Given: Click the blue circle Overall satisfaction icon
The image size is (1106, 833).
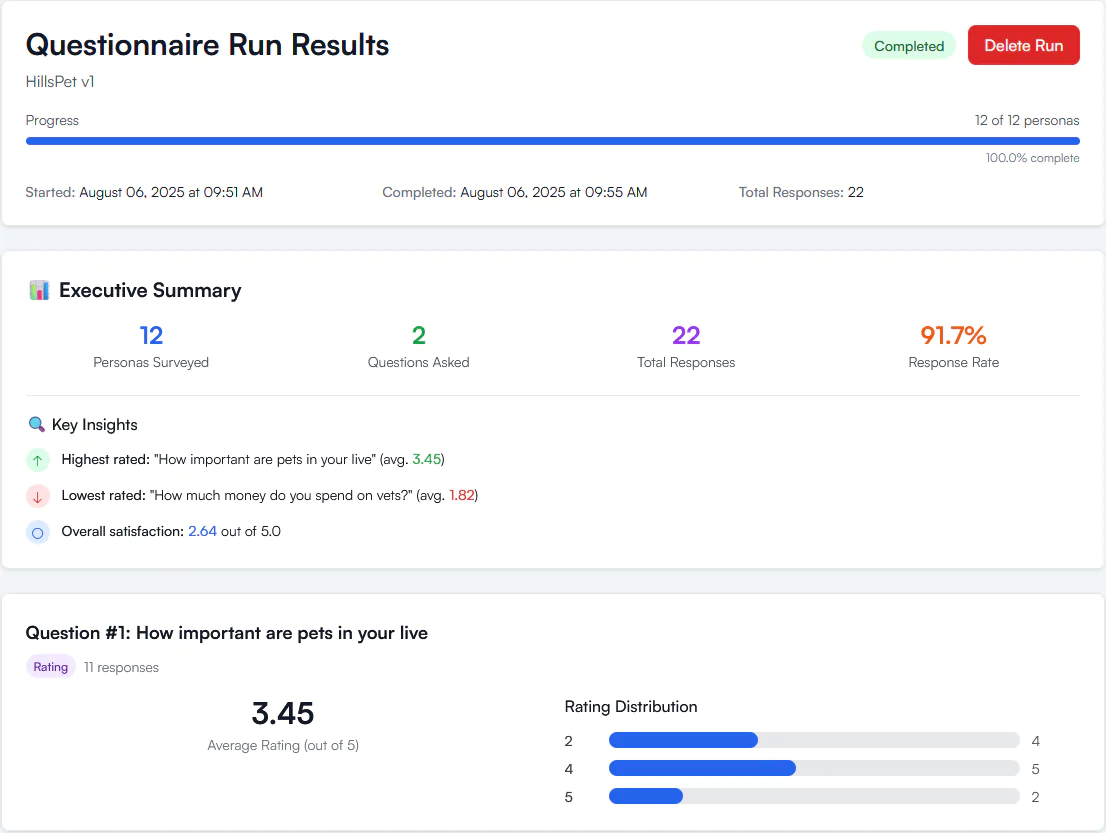Looking at the screenshot, I should click(x=37, y=533).
